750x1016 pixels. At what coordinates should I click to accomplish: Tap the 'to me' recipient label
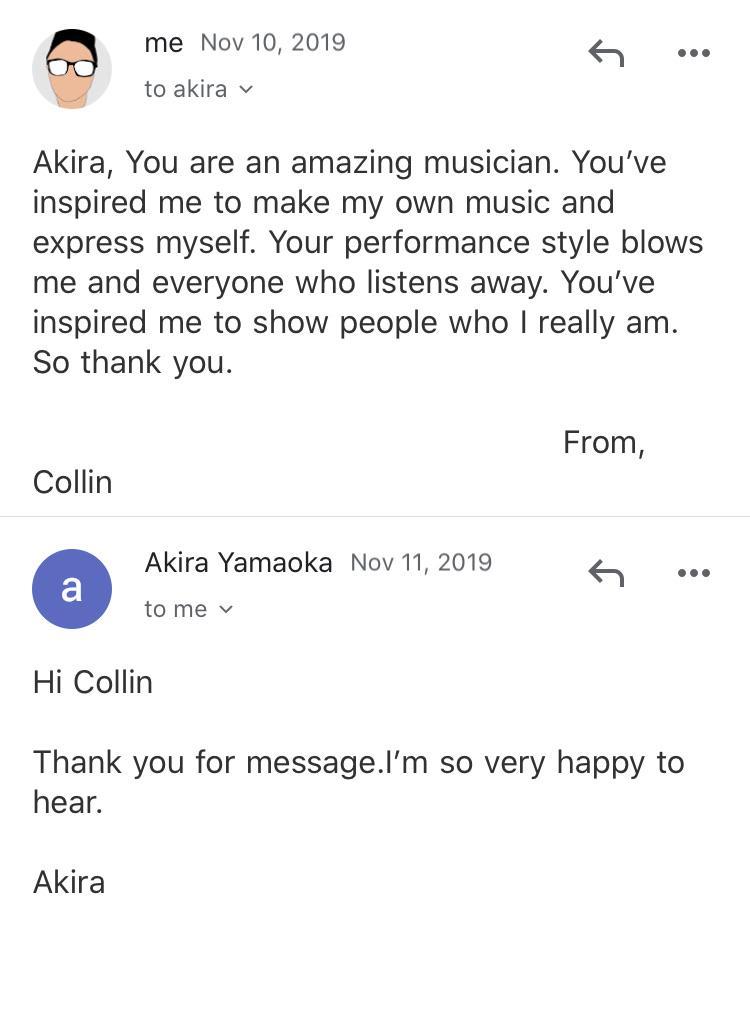176,609
